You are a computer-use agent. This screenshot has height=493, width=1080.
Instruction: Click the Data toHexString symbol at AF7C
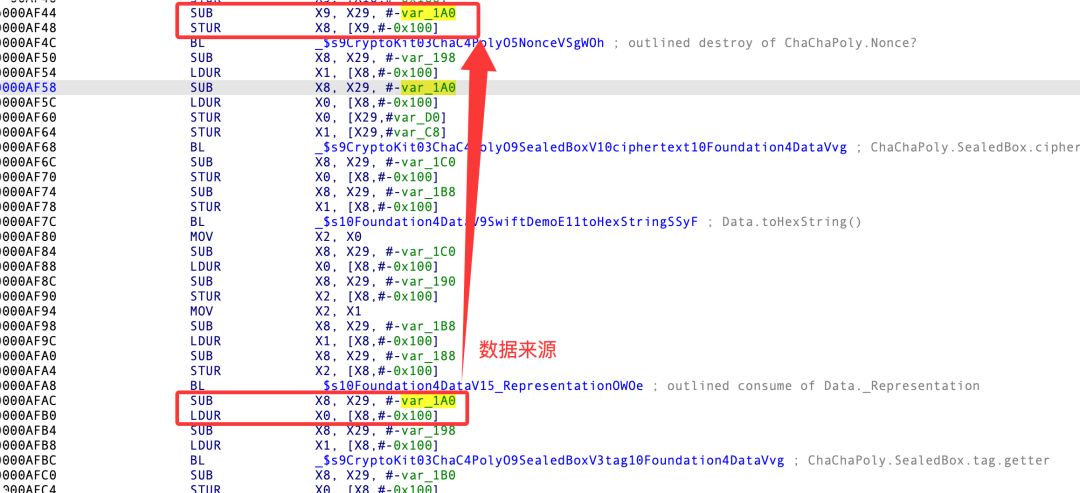tap(506, 222)
